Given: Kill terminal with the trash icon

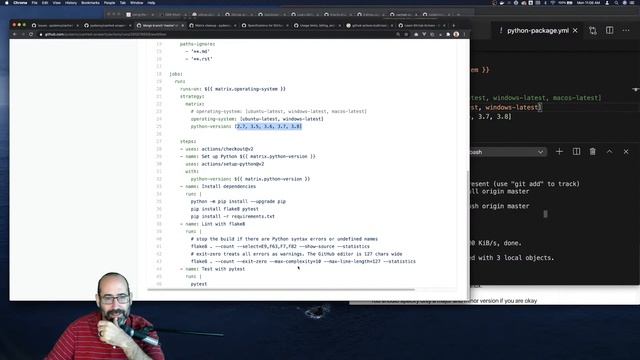Looking at the screenshot, I should coord(593,152).
